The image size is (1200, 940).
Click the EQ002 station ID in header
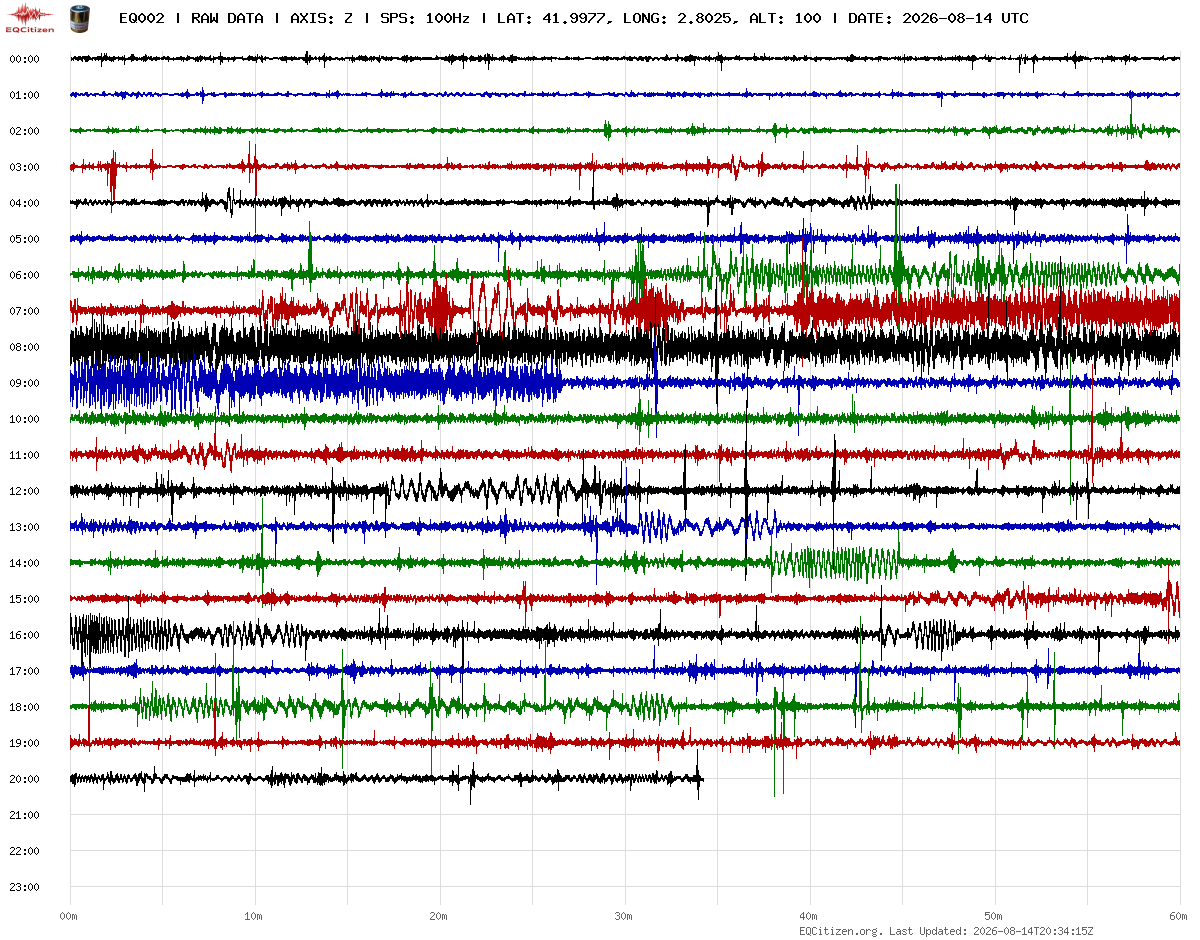tap(142, 18)
